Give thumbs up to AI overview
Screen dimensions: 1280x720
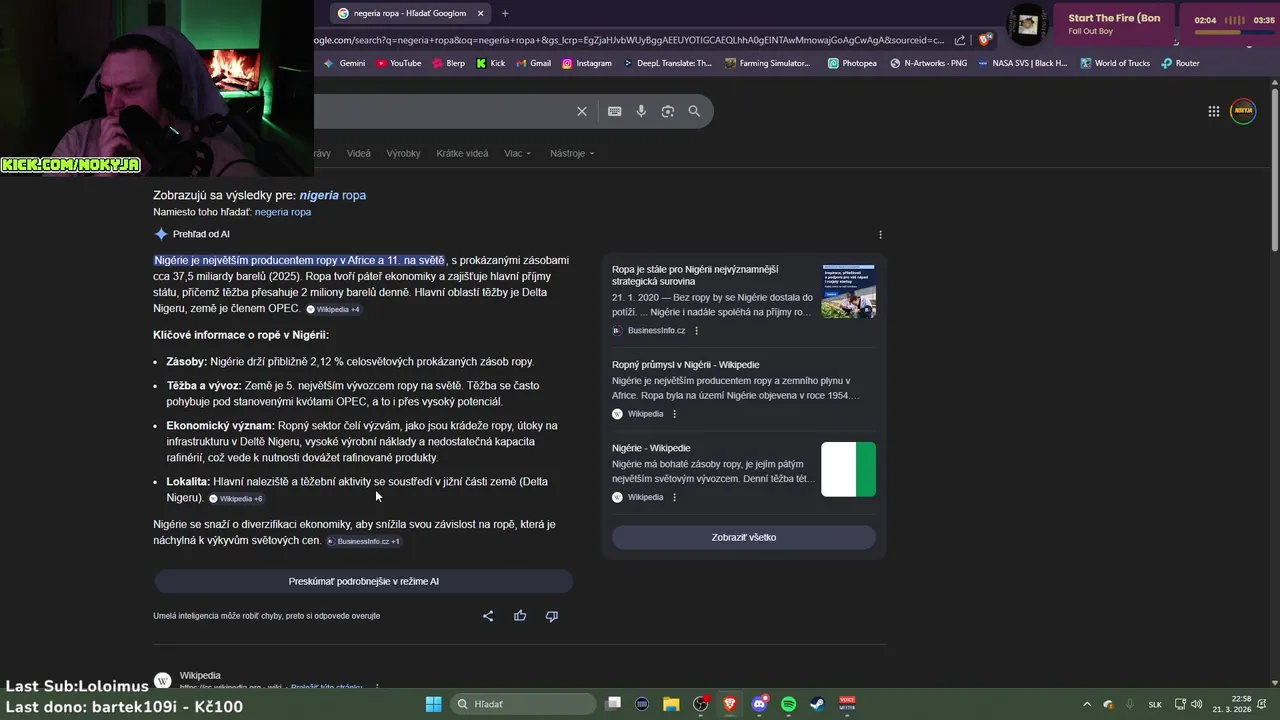pos(520,616)
